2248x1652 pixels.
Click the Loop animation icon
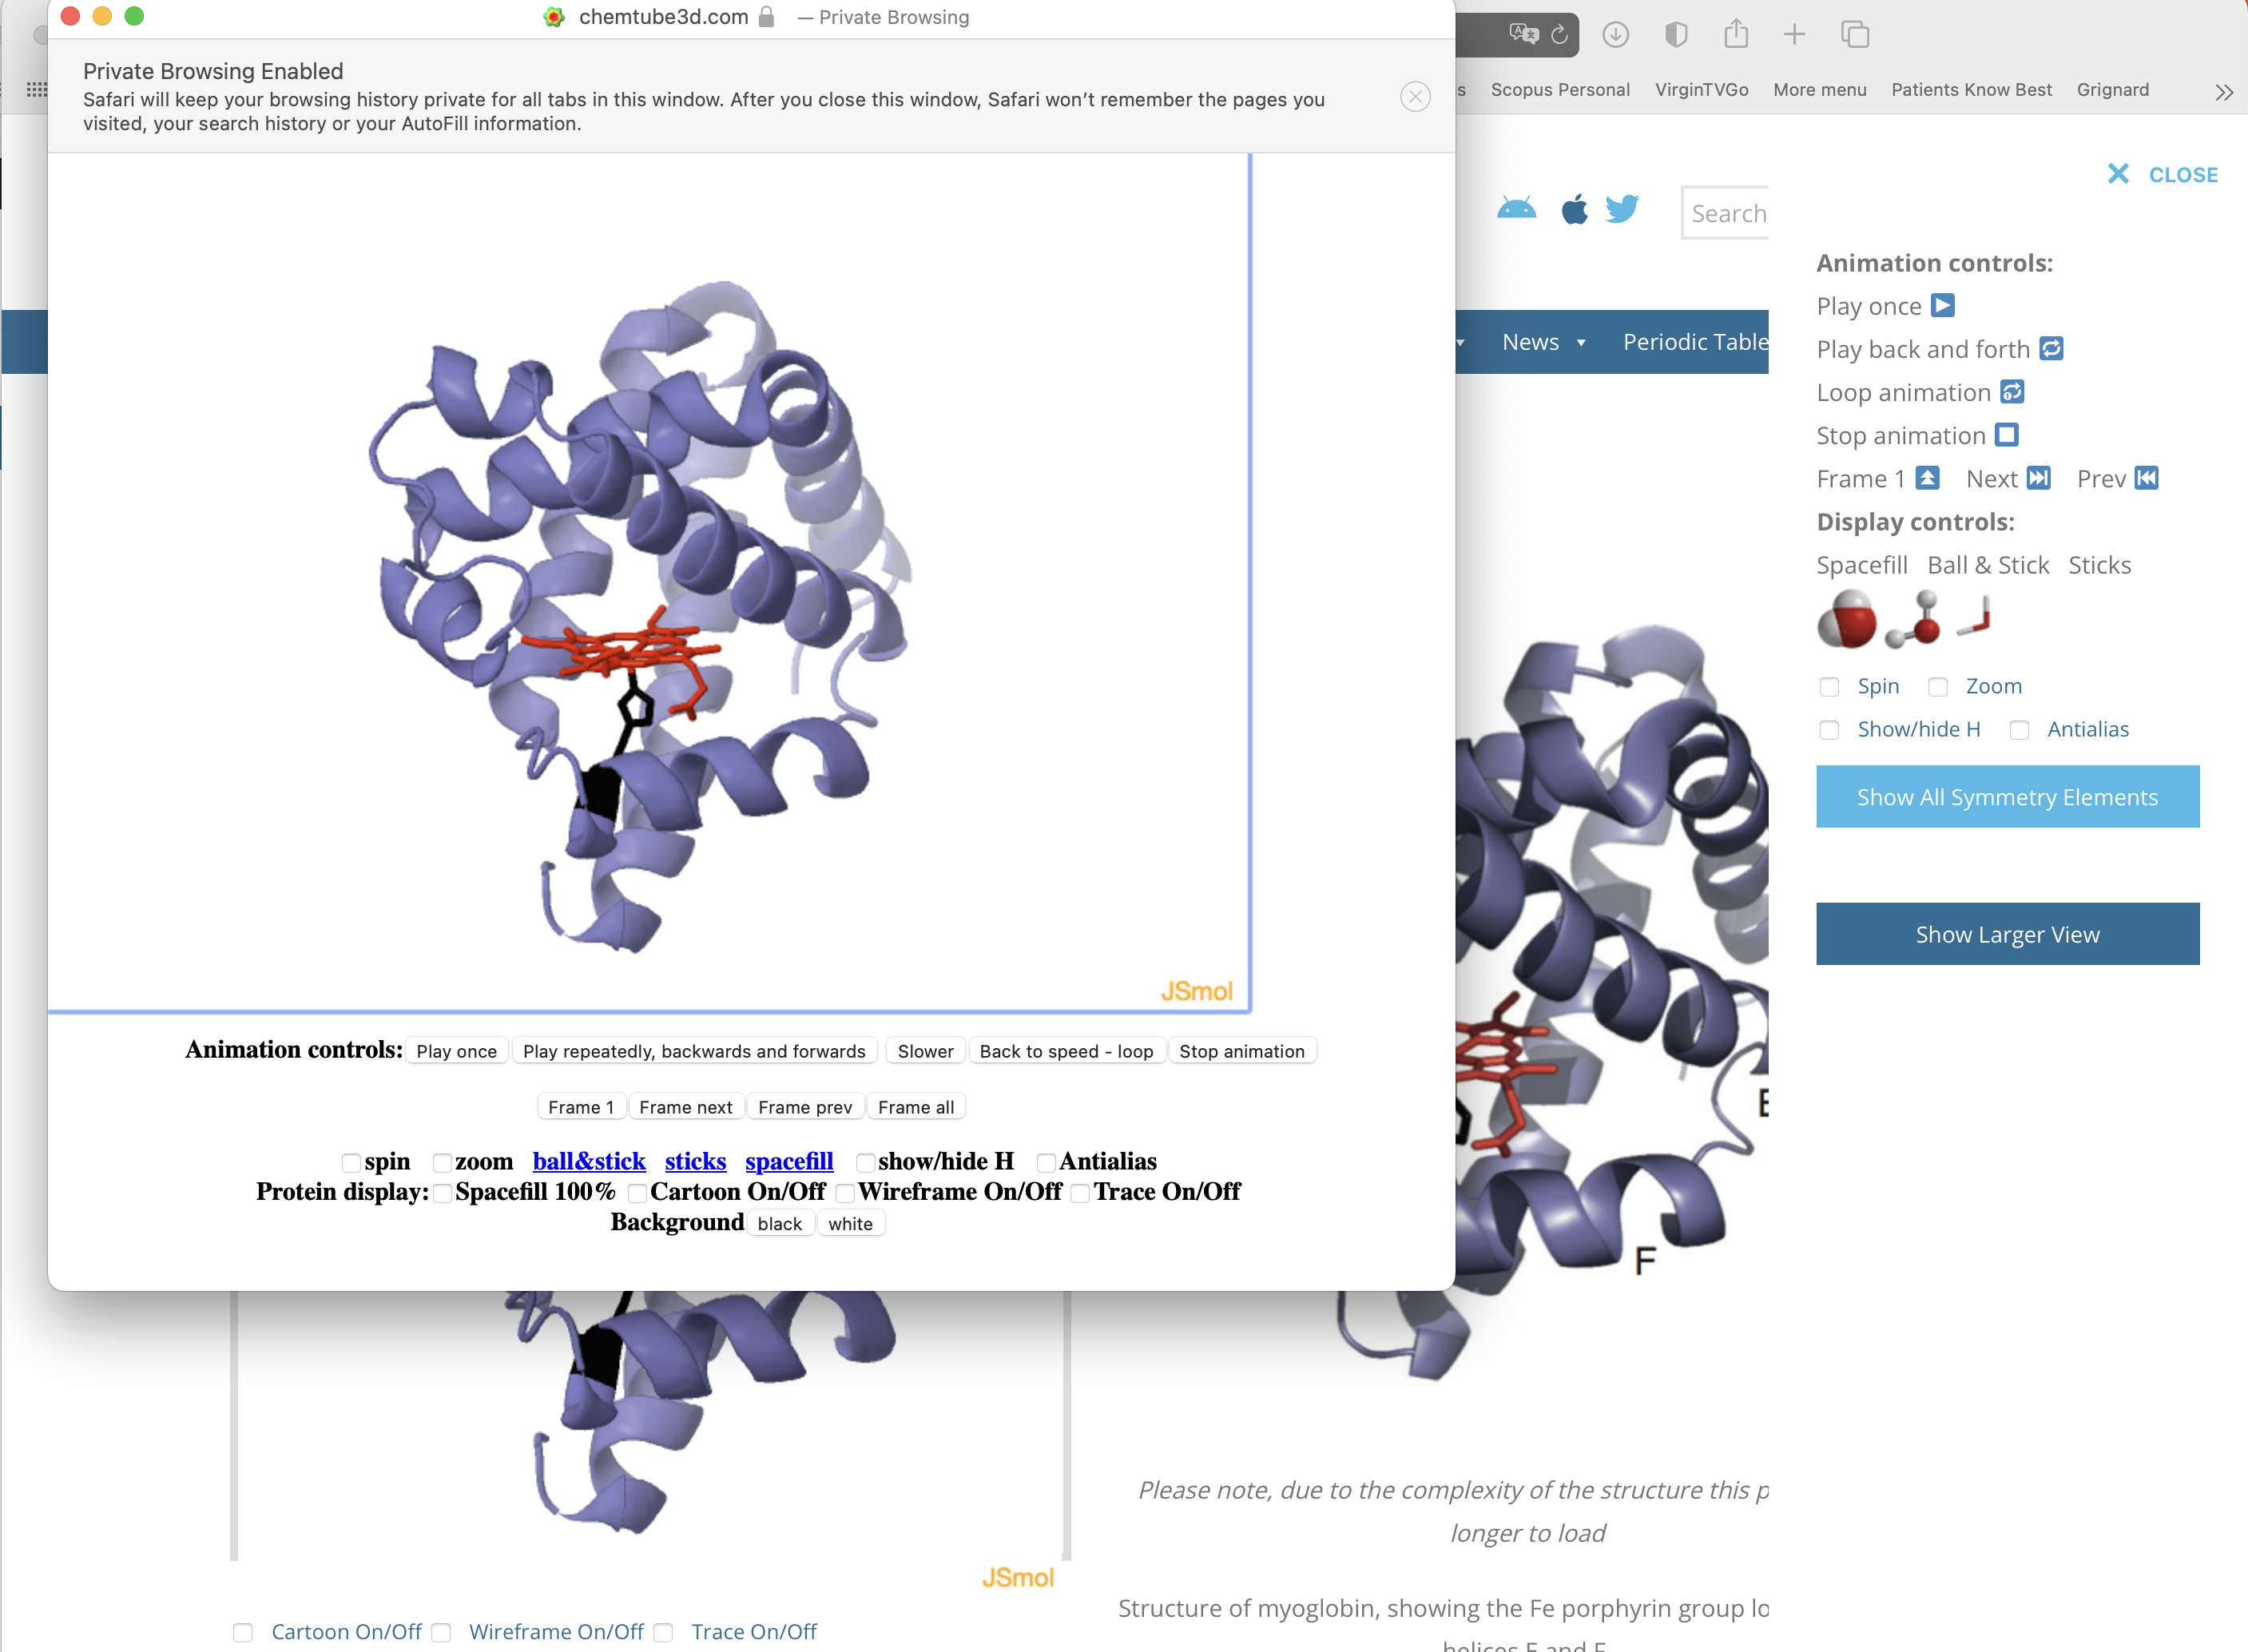click(x=2012, y=391)
